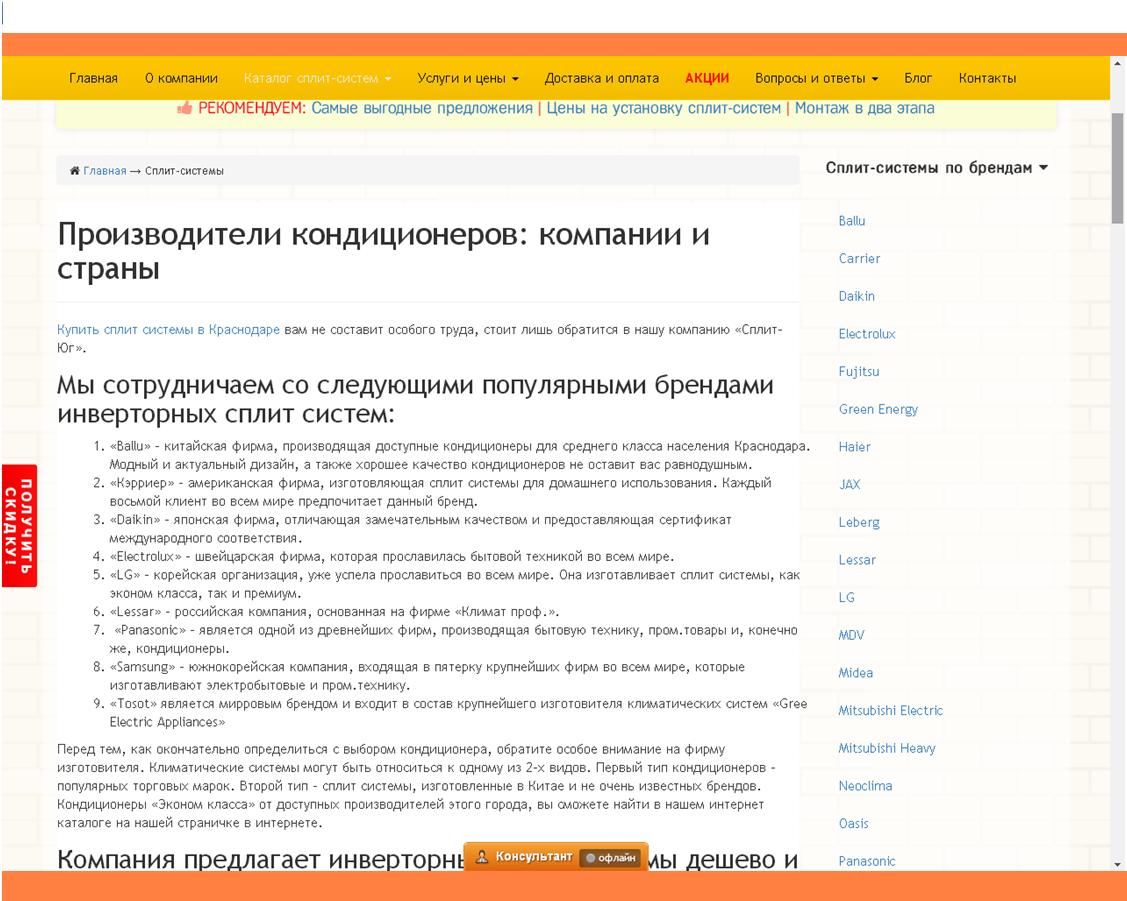The height and width of the screenshot is (901, 1127).
Task: Collapse Сплит-системы по брендам list
Action: [x=937, y=167]
